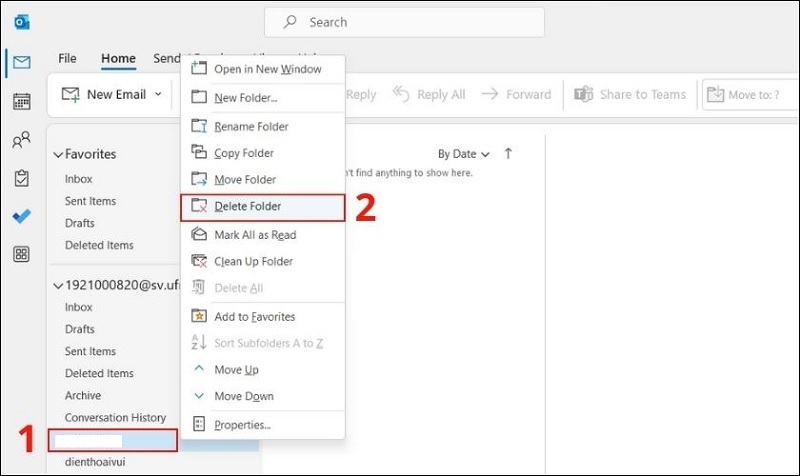Reverse sort order with up arrow
This screenshot has height=476, width=800.
(508, 154)
